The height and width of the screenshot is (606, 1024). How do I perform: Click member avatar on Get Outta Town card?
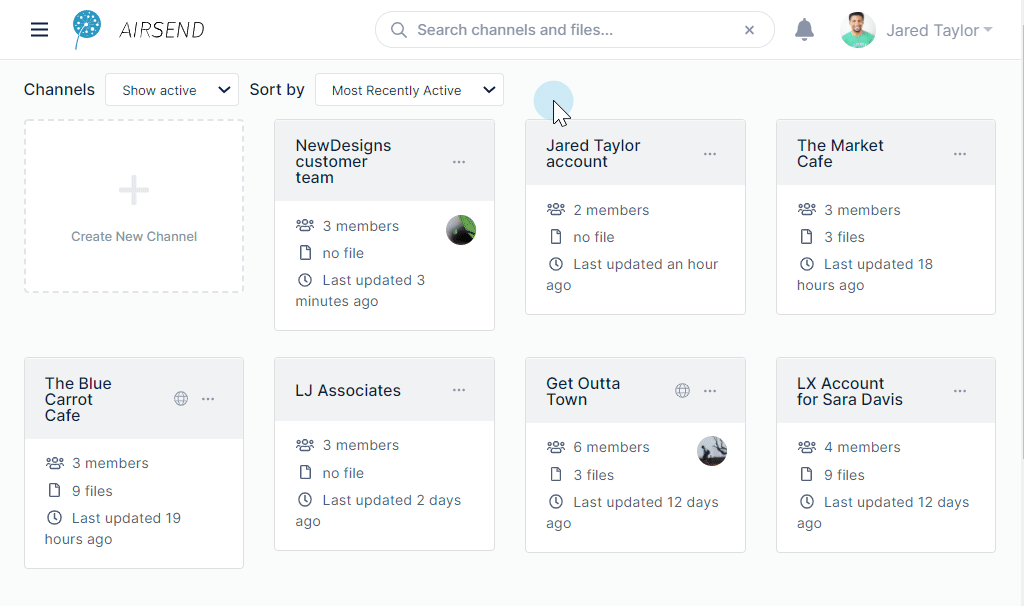pos(712,451)
